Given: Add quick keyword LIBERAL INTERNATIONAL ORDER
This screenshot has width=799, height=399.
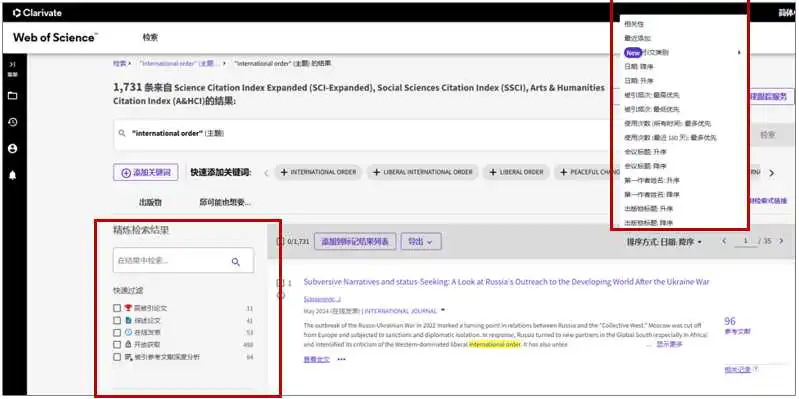Looking at the screenshot, I should pos(422,173).
